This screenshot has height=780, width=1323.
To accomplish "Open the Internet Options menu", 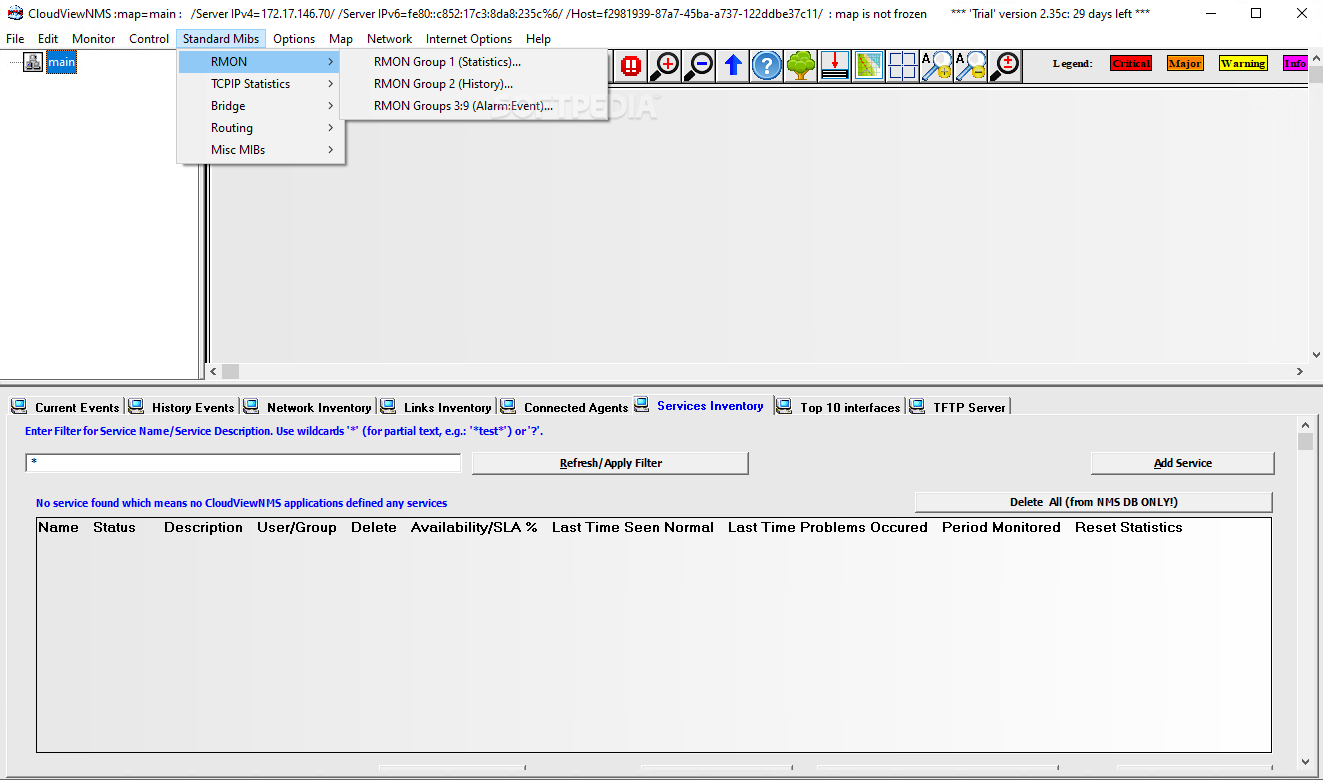I will point(469,39).
